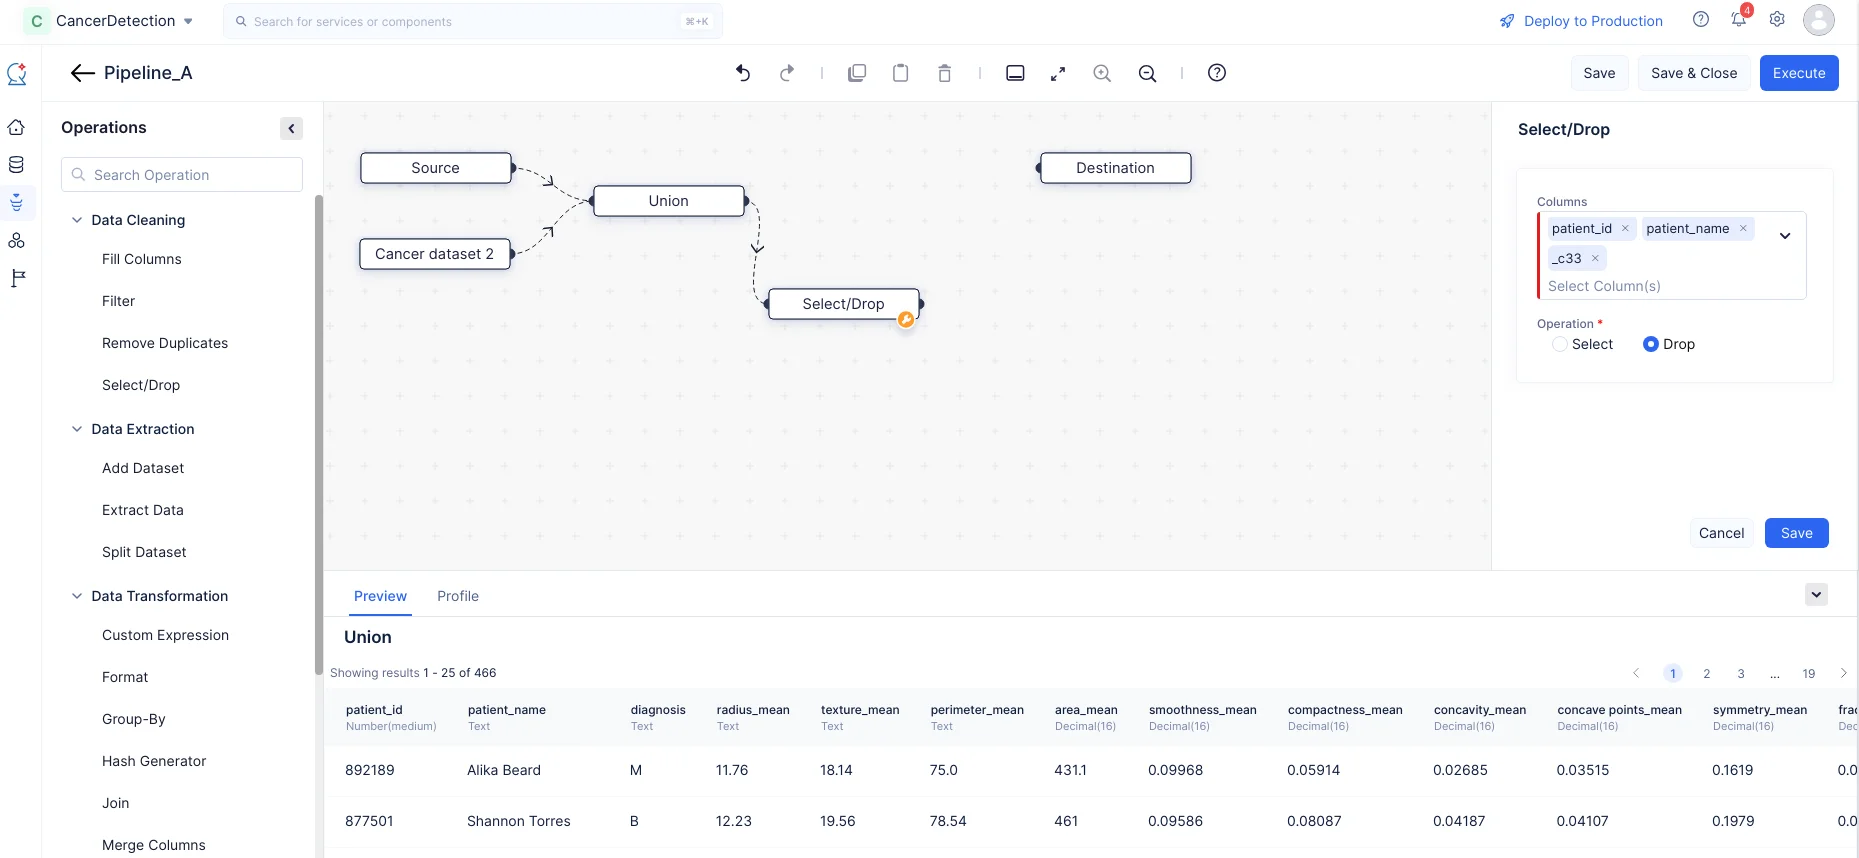Go back using the Pipeline_A arrow
1859x858 pixels.
point(83,73)
